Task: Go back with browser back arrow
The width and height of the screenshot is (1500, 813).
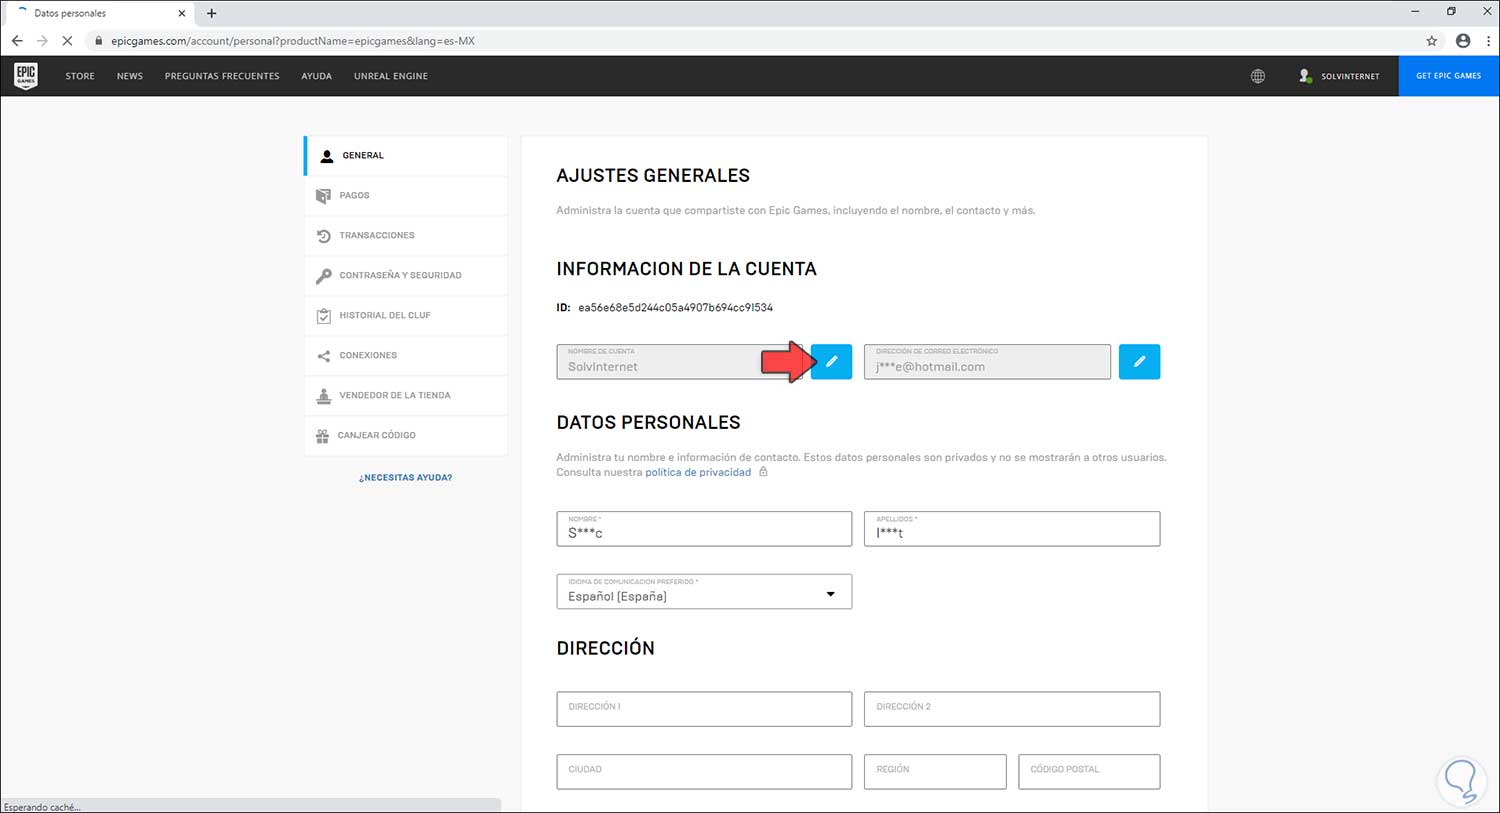Action: pos(17,41)
